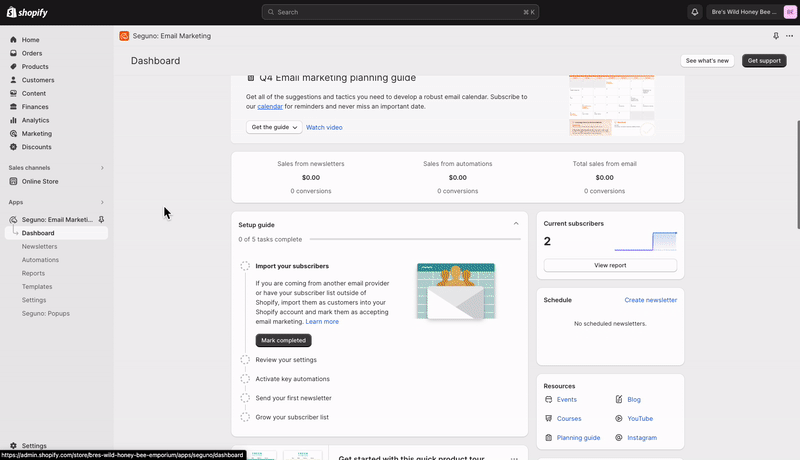Click the Mark completed button
The height and width of the screenshot is (460, 800).
[x=283, y=340]
